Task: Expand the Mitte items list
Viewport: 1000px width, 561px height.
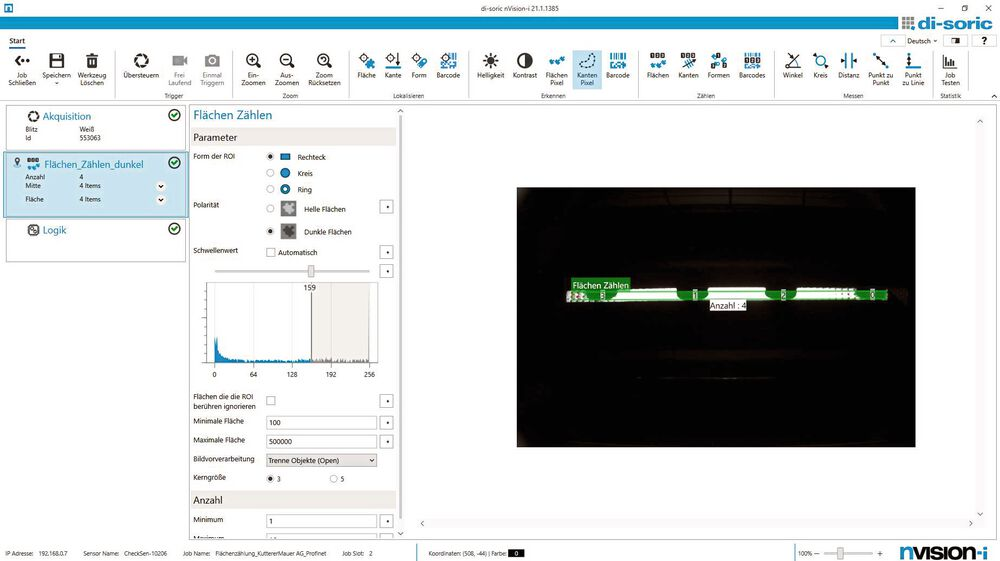Action: (160, 186)
